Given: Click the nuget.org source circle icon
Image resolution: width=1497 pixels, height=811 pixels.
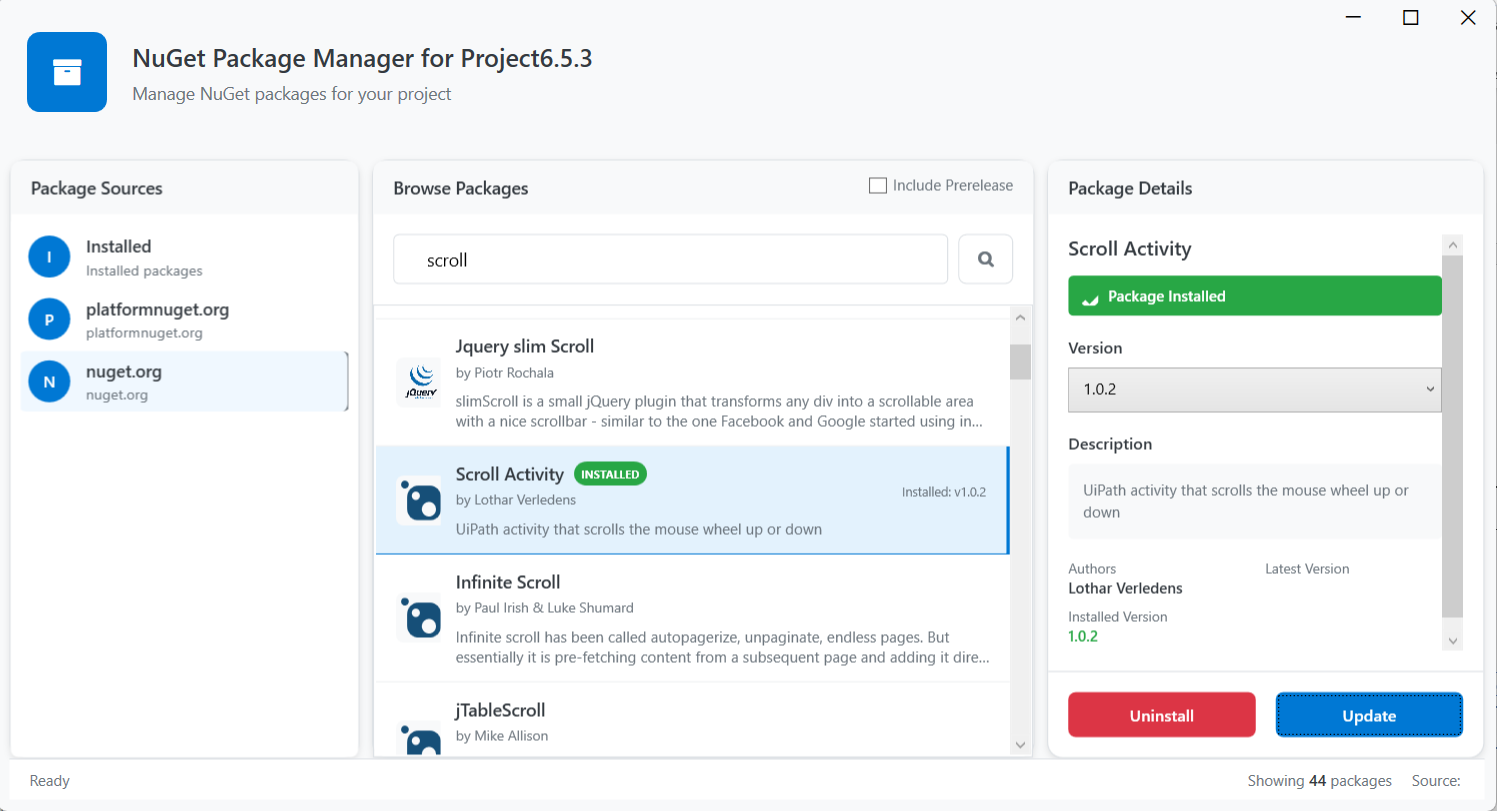Looking at the screenshot, I should 49,381.
